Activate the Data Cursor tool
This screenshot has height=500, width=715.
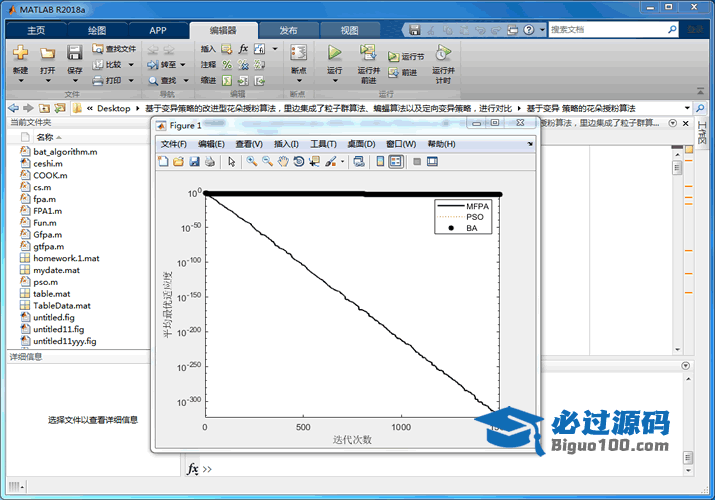[314, 161]
